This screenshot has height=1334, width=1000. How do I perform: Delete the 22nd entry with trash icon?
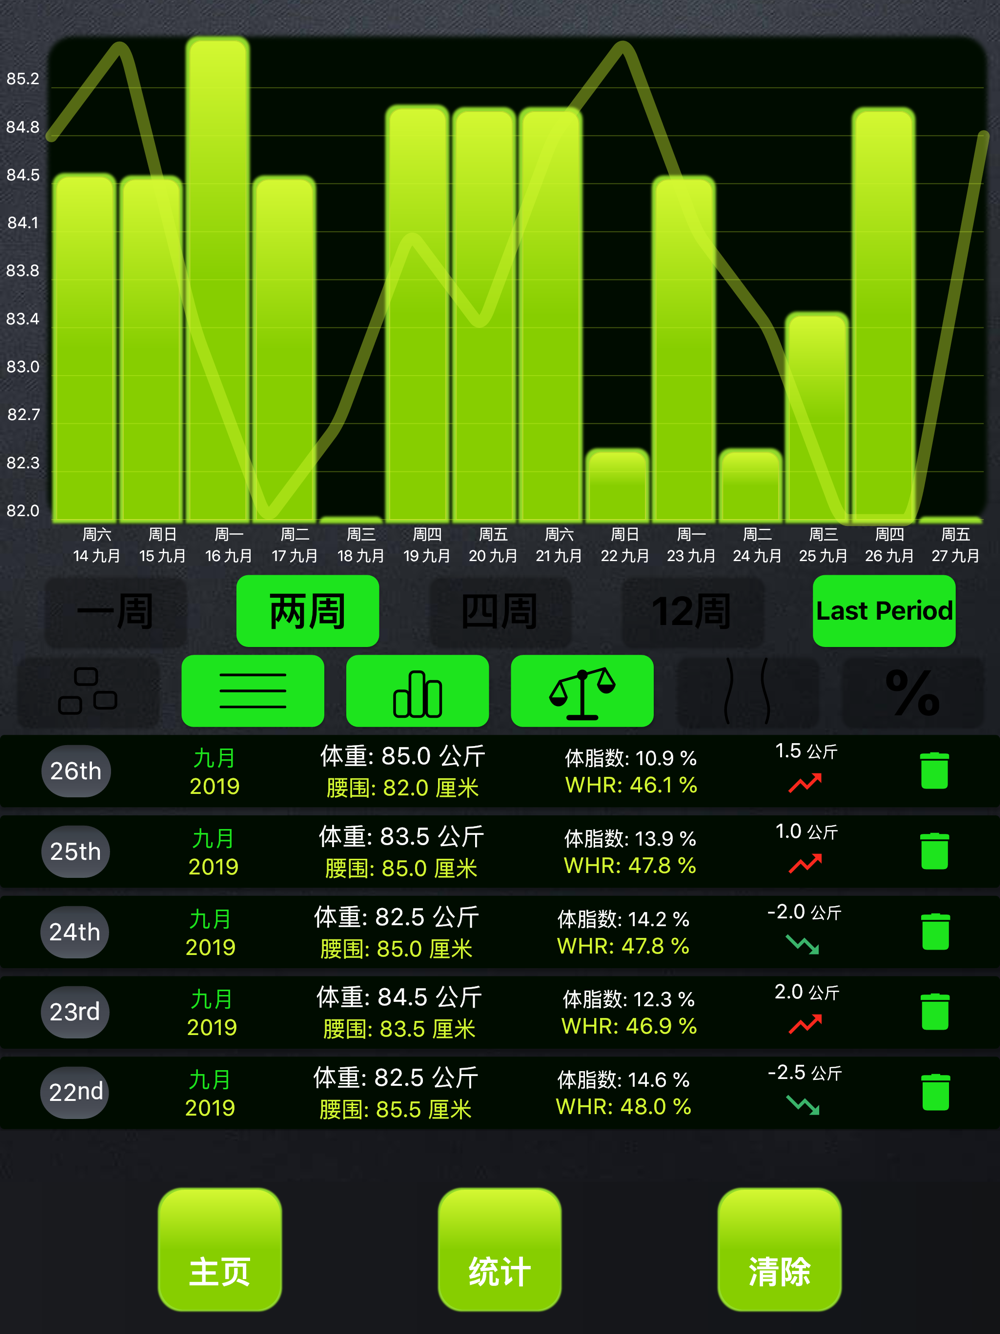(935, 1092)
